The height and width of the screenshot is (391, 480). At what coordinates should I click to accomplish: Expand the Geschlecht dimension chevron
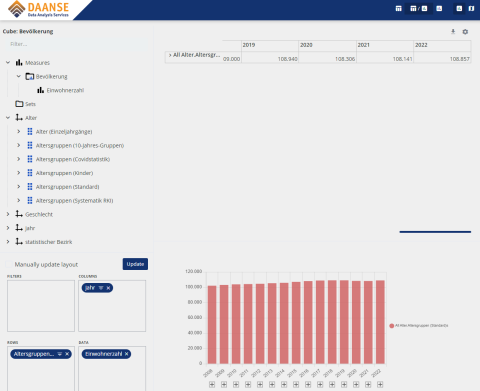pyautogui.click(x=8, y=214)
